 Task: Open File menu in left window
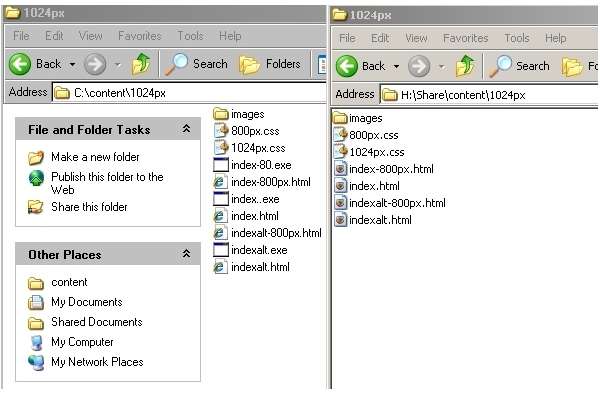click(21, 36)
